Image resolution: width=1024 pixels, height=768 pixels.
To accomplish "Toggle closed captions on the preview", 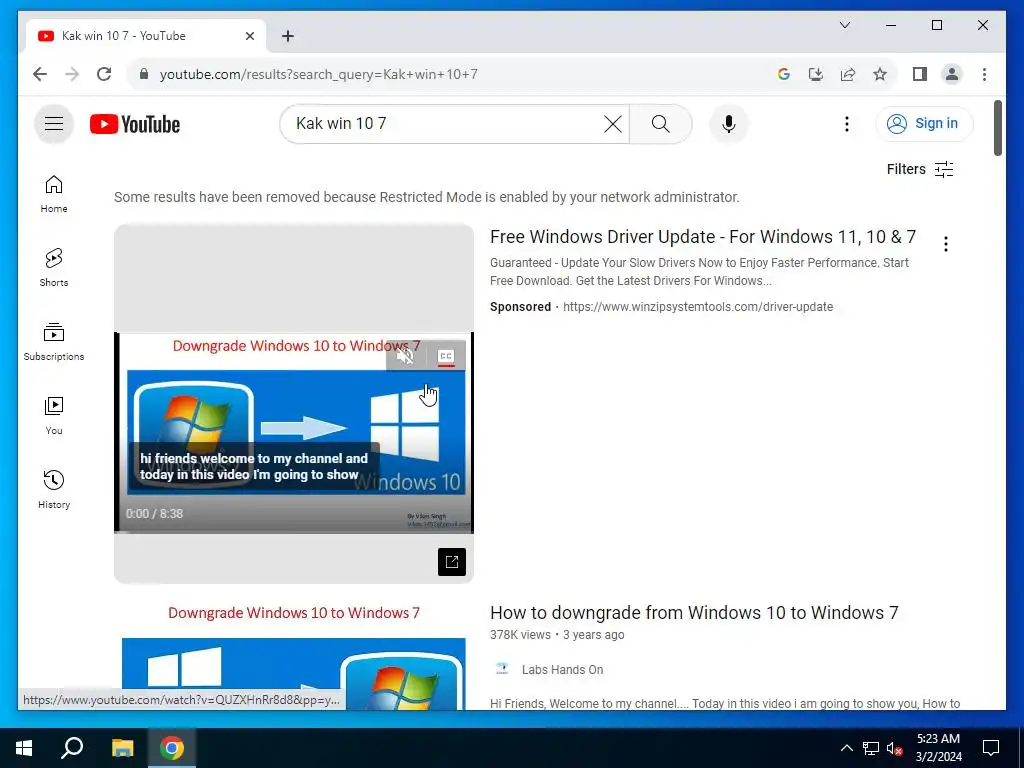I will click(x=445, y=356).
